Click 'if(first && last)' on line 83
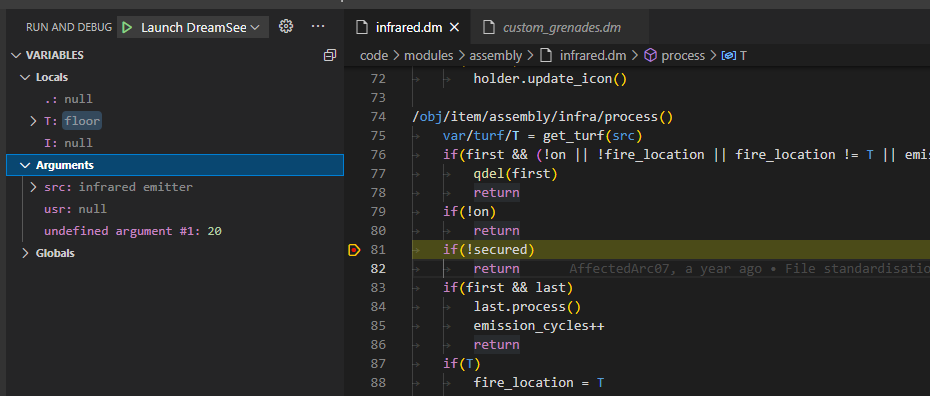930x396 pixels. (x=508, y=288)
